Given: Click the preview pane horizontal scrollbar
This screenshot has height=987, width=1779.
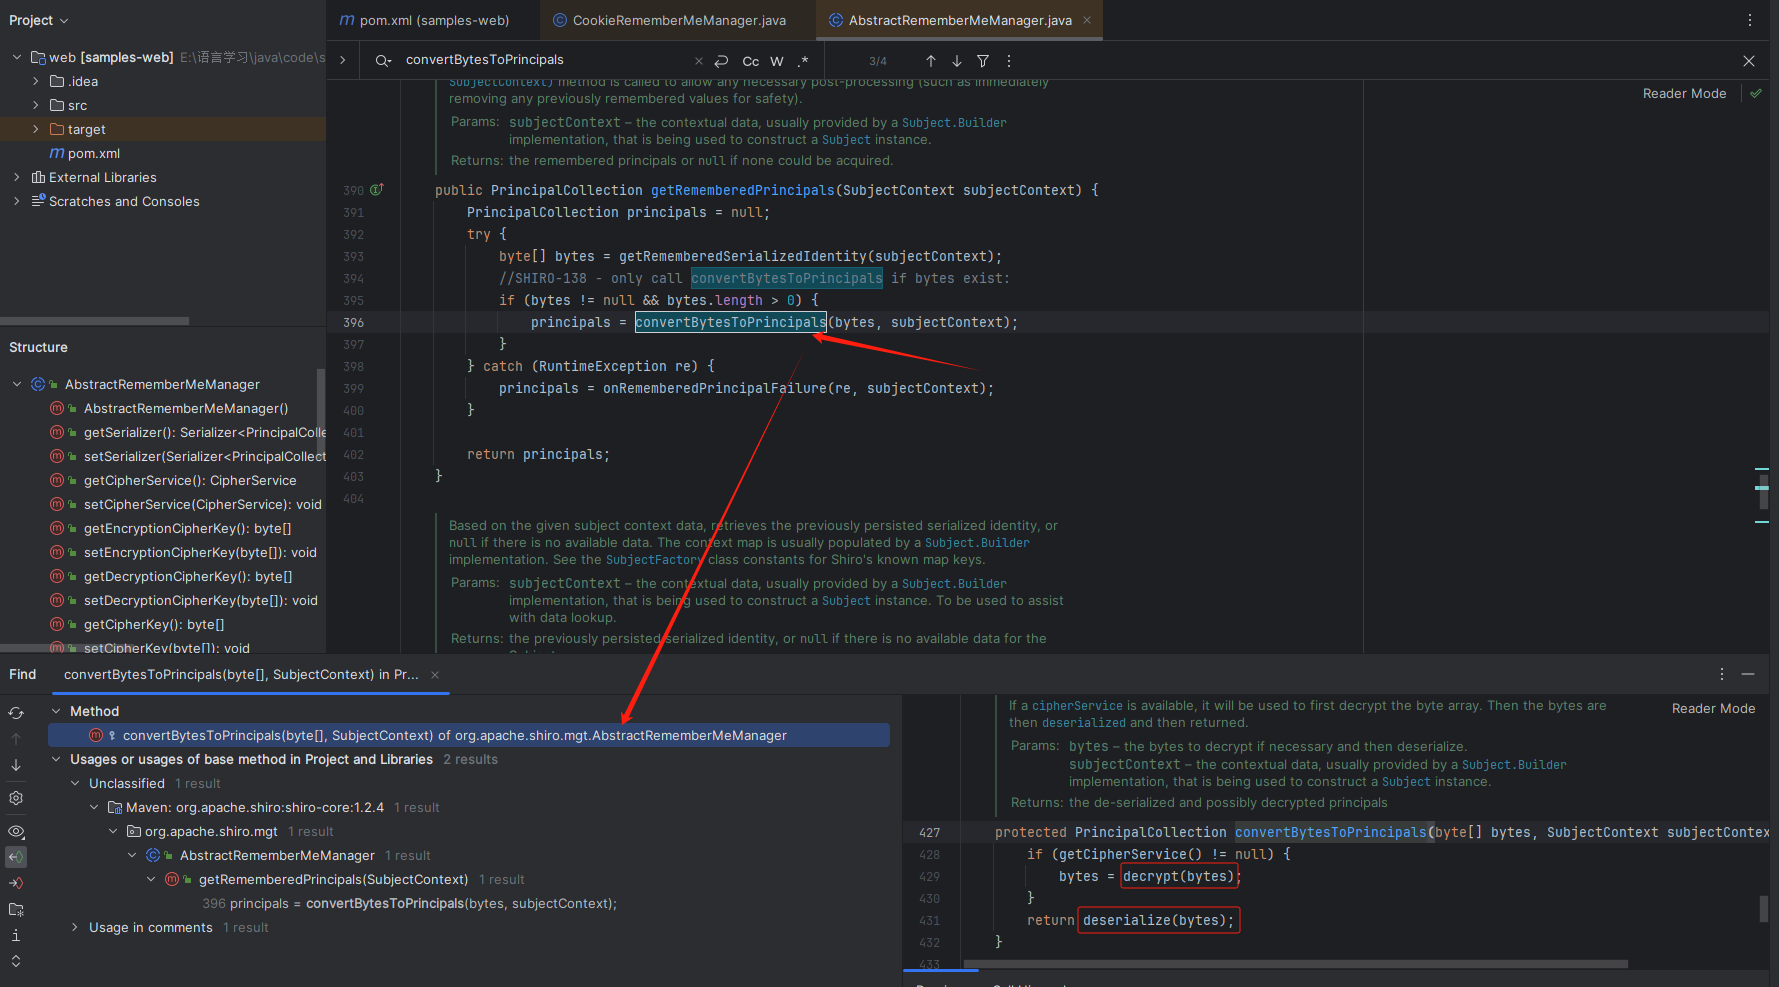Looking at the screenshot, I should coord(1296,964).
